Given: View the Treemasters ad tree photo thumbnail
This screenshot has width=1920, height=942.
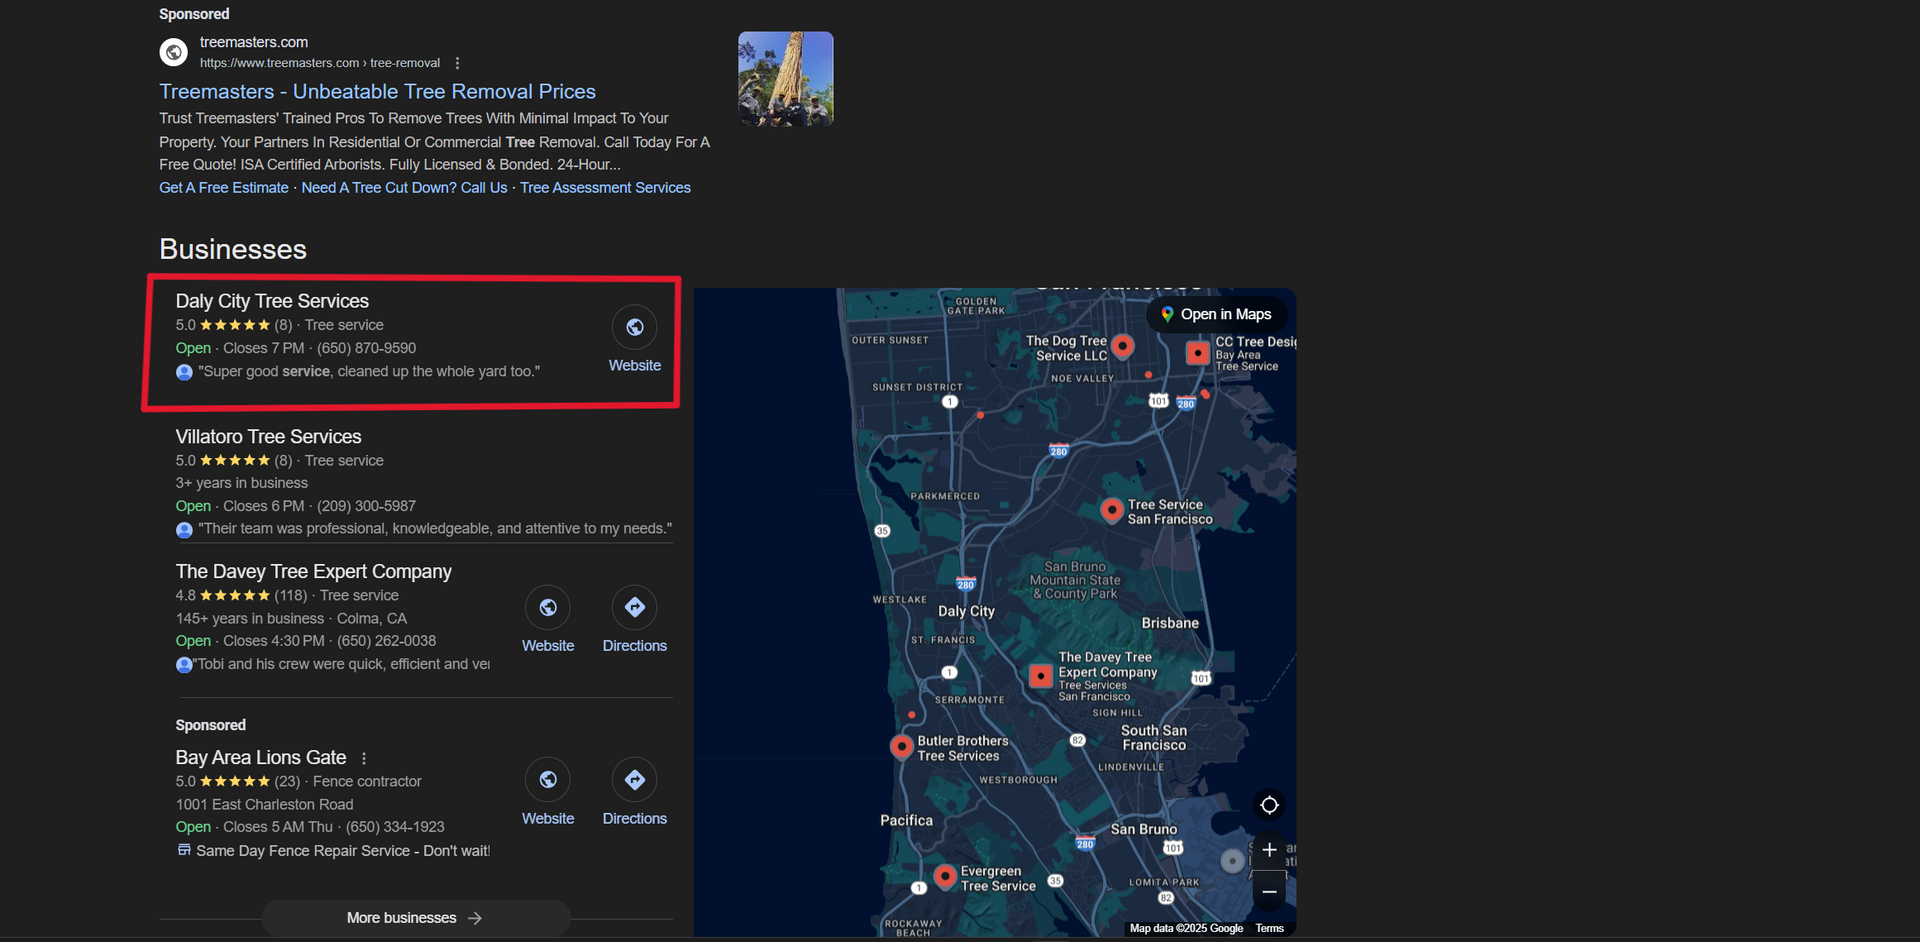Looking at the screenshot, I should tap(786, 79).
